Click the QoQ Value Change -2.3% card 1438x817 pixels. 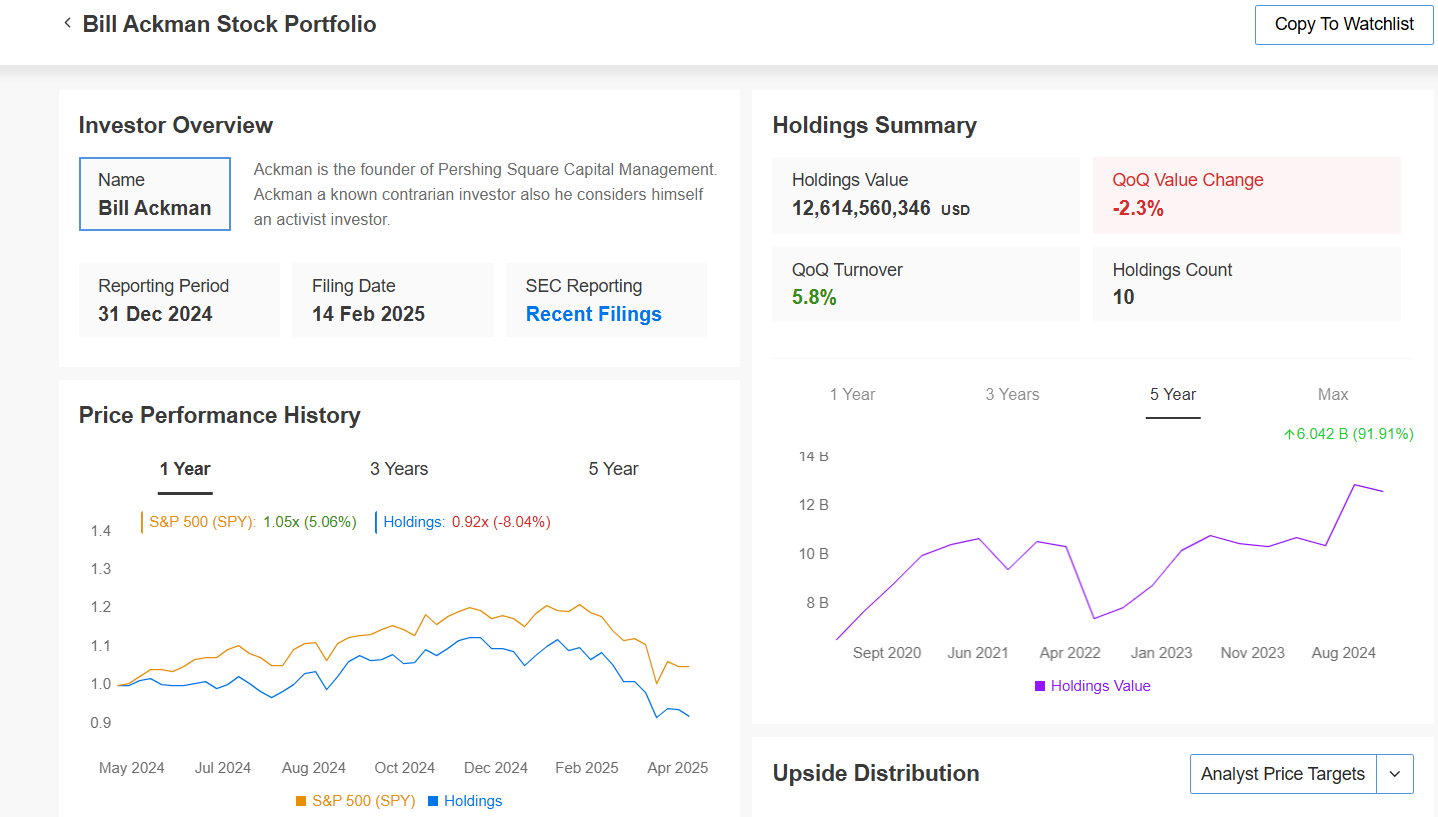click(x=1247, y=195)
